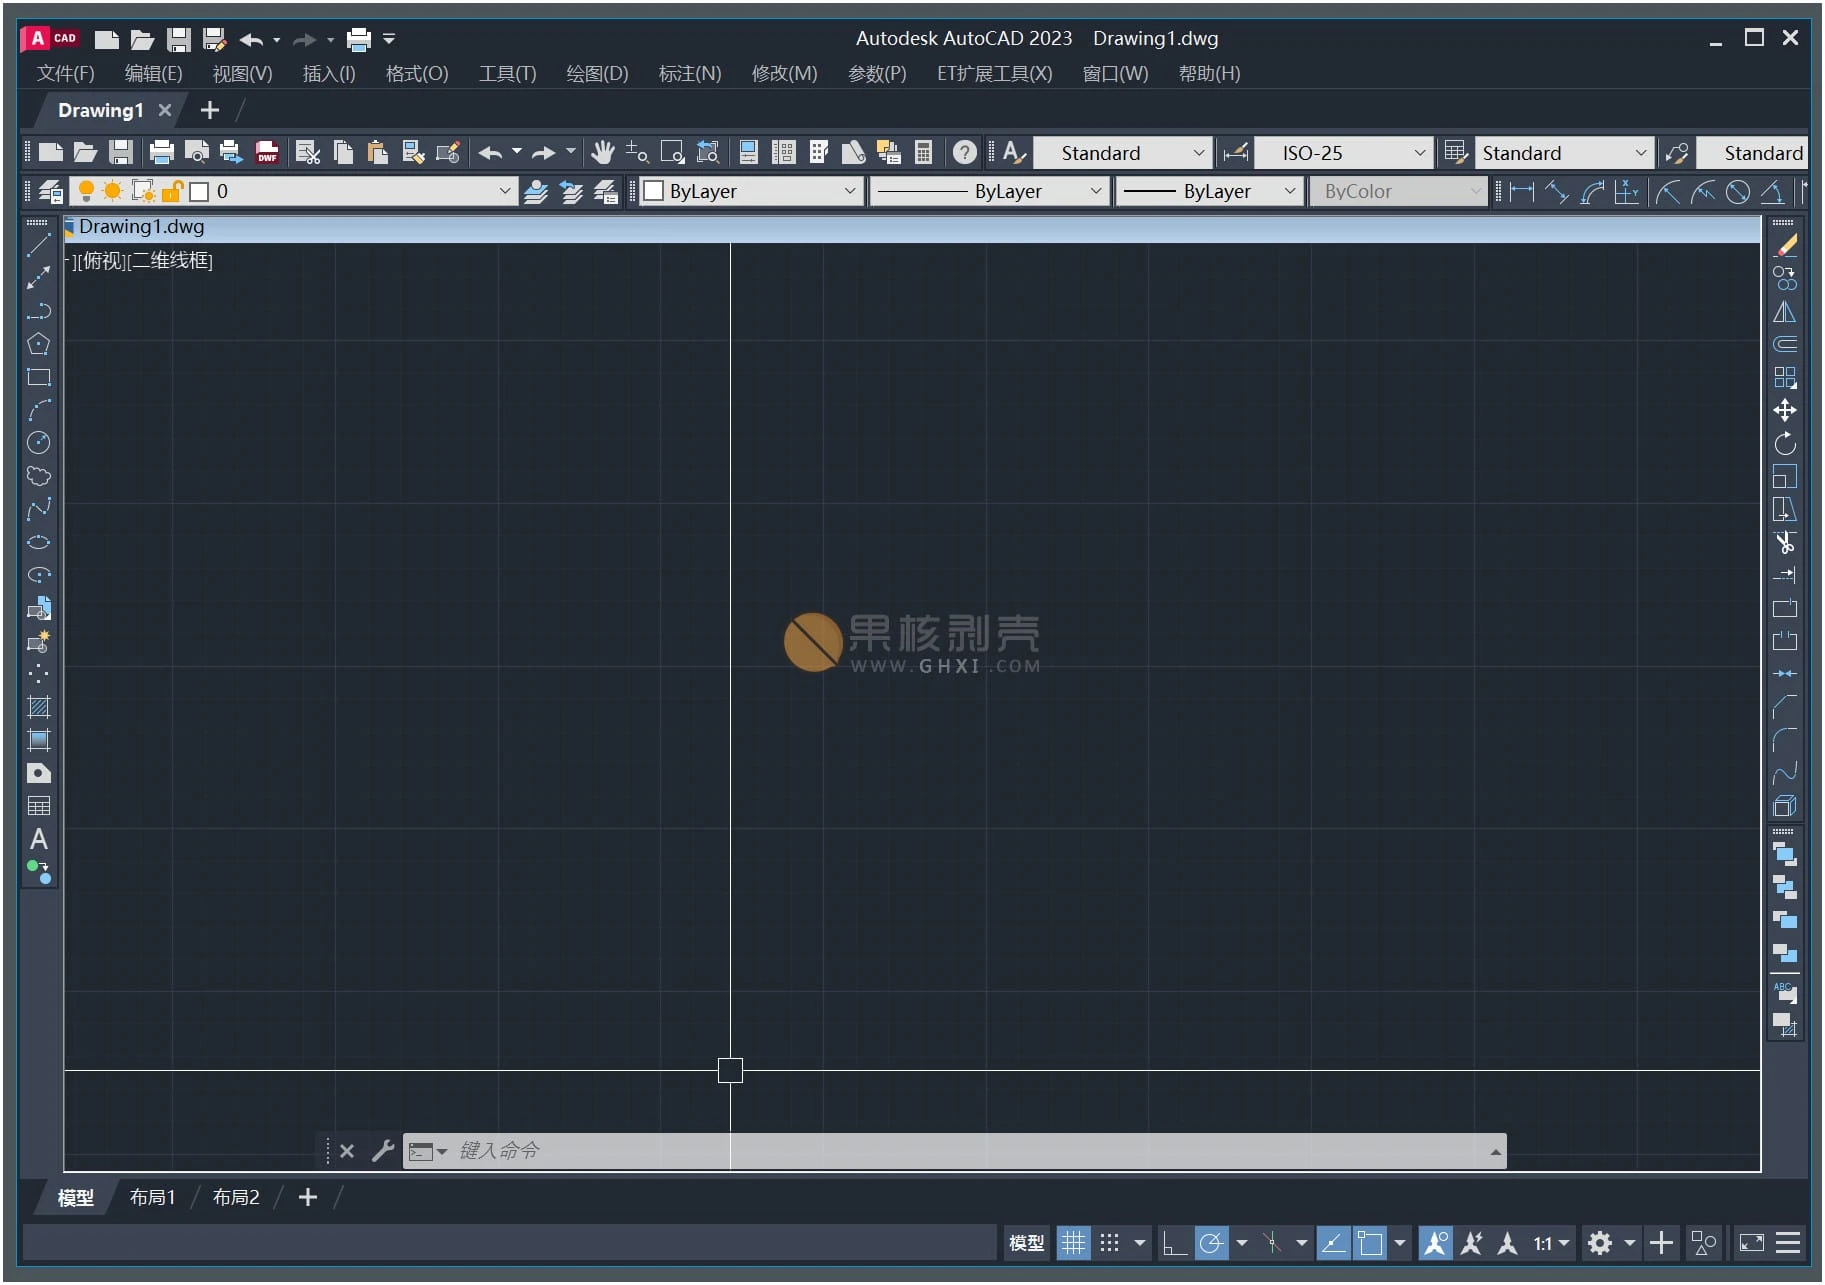Image resolution: width=1825 pixels, height=1285 pixels.
Task: Open the QuickCalc calculator
Action: point(924,153)
